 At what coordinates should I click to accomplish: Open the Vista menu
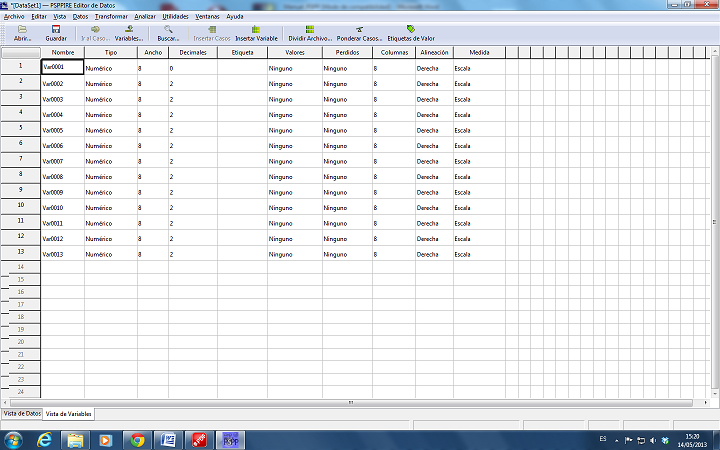(x=59, y=17)
